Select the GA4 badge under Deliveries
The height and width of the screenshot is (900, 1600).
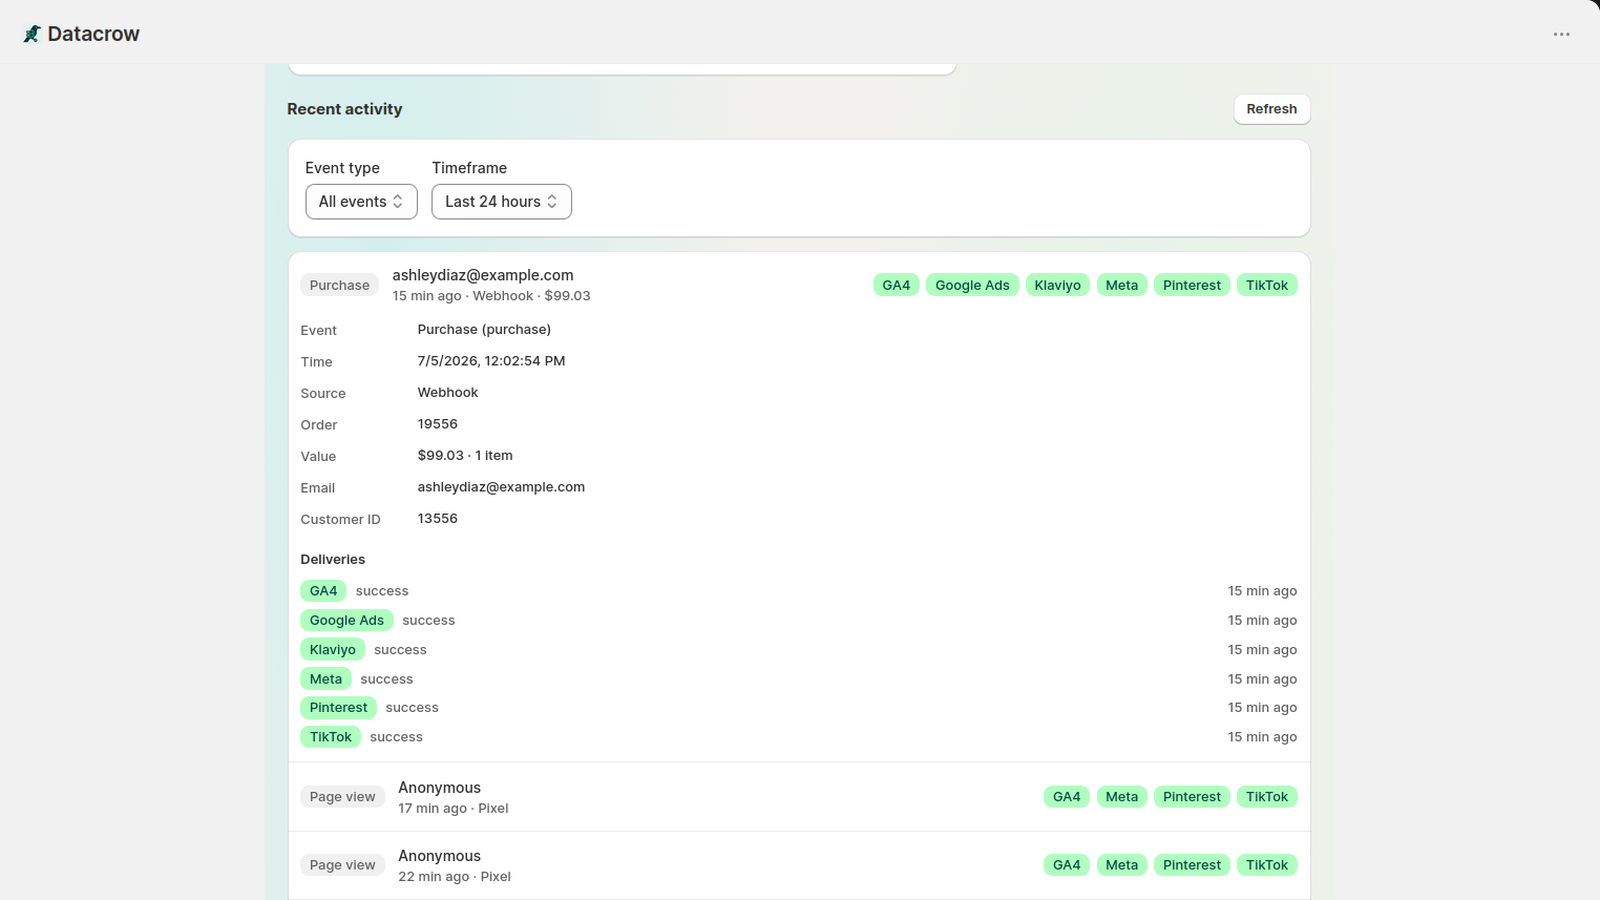tap(323, 591)
